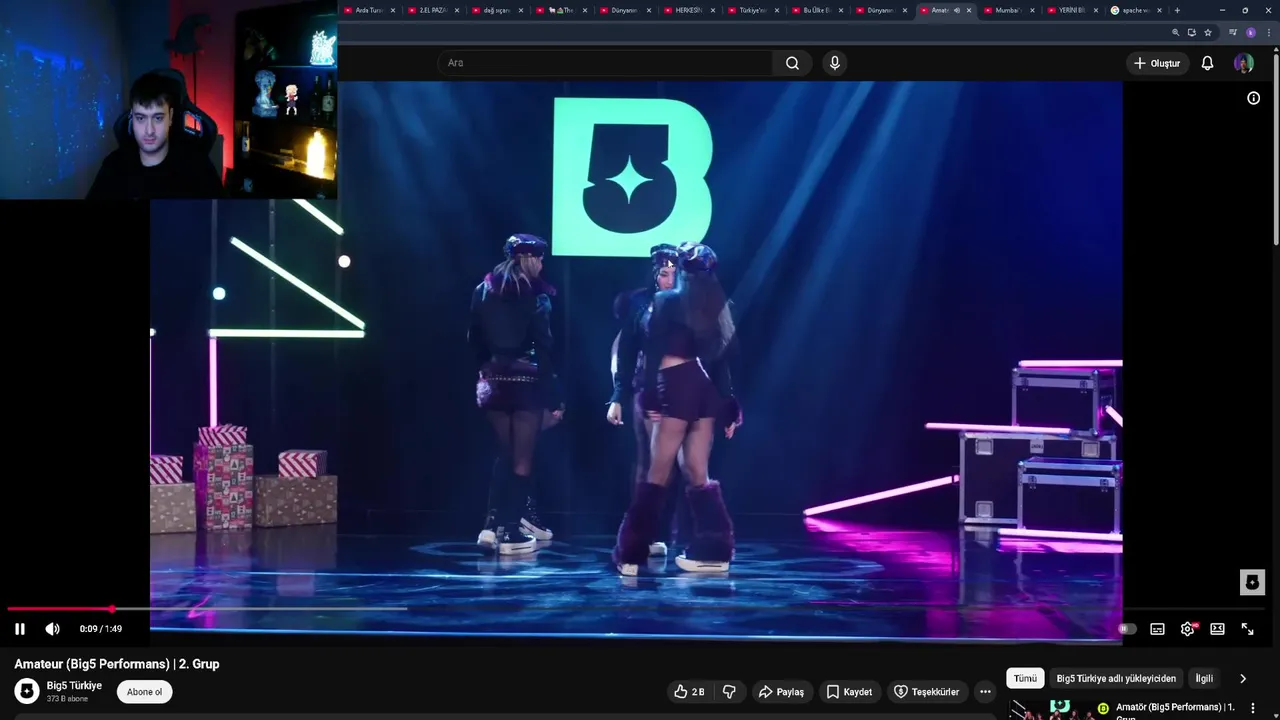Screen dimensions: 1280x720
Task: Click the channel watermark in the player
Action: pos(1252,582)
